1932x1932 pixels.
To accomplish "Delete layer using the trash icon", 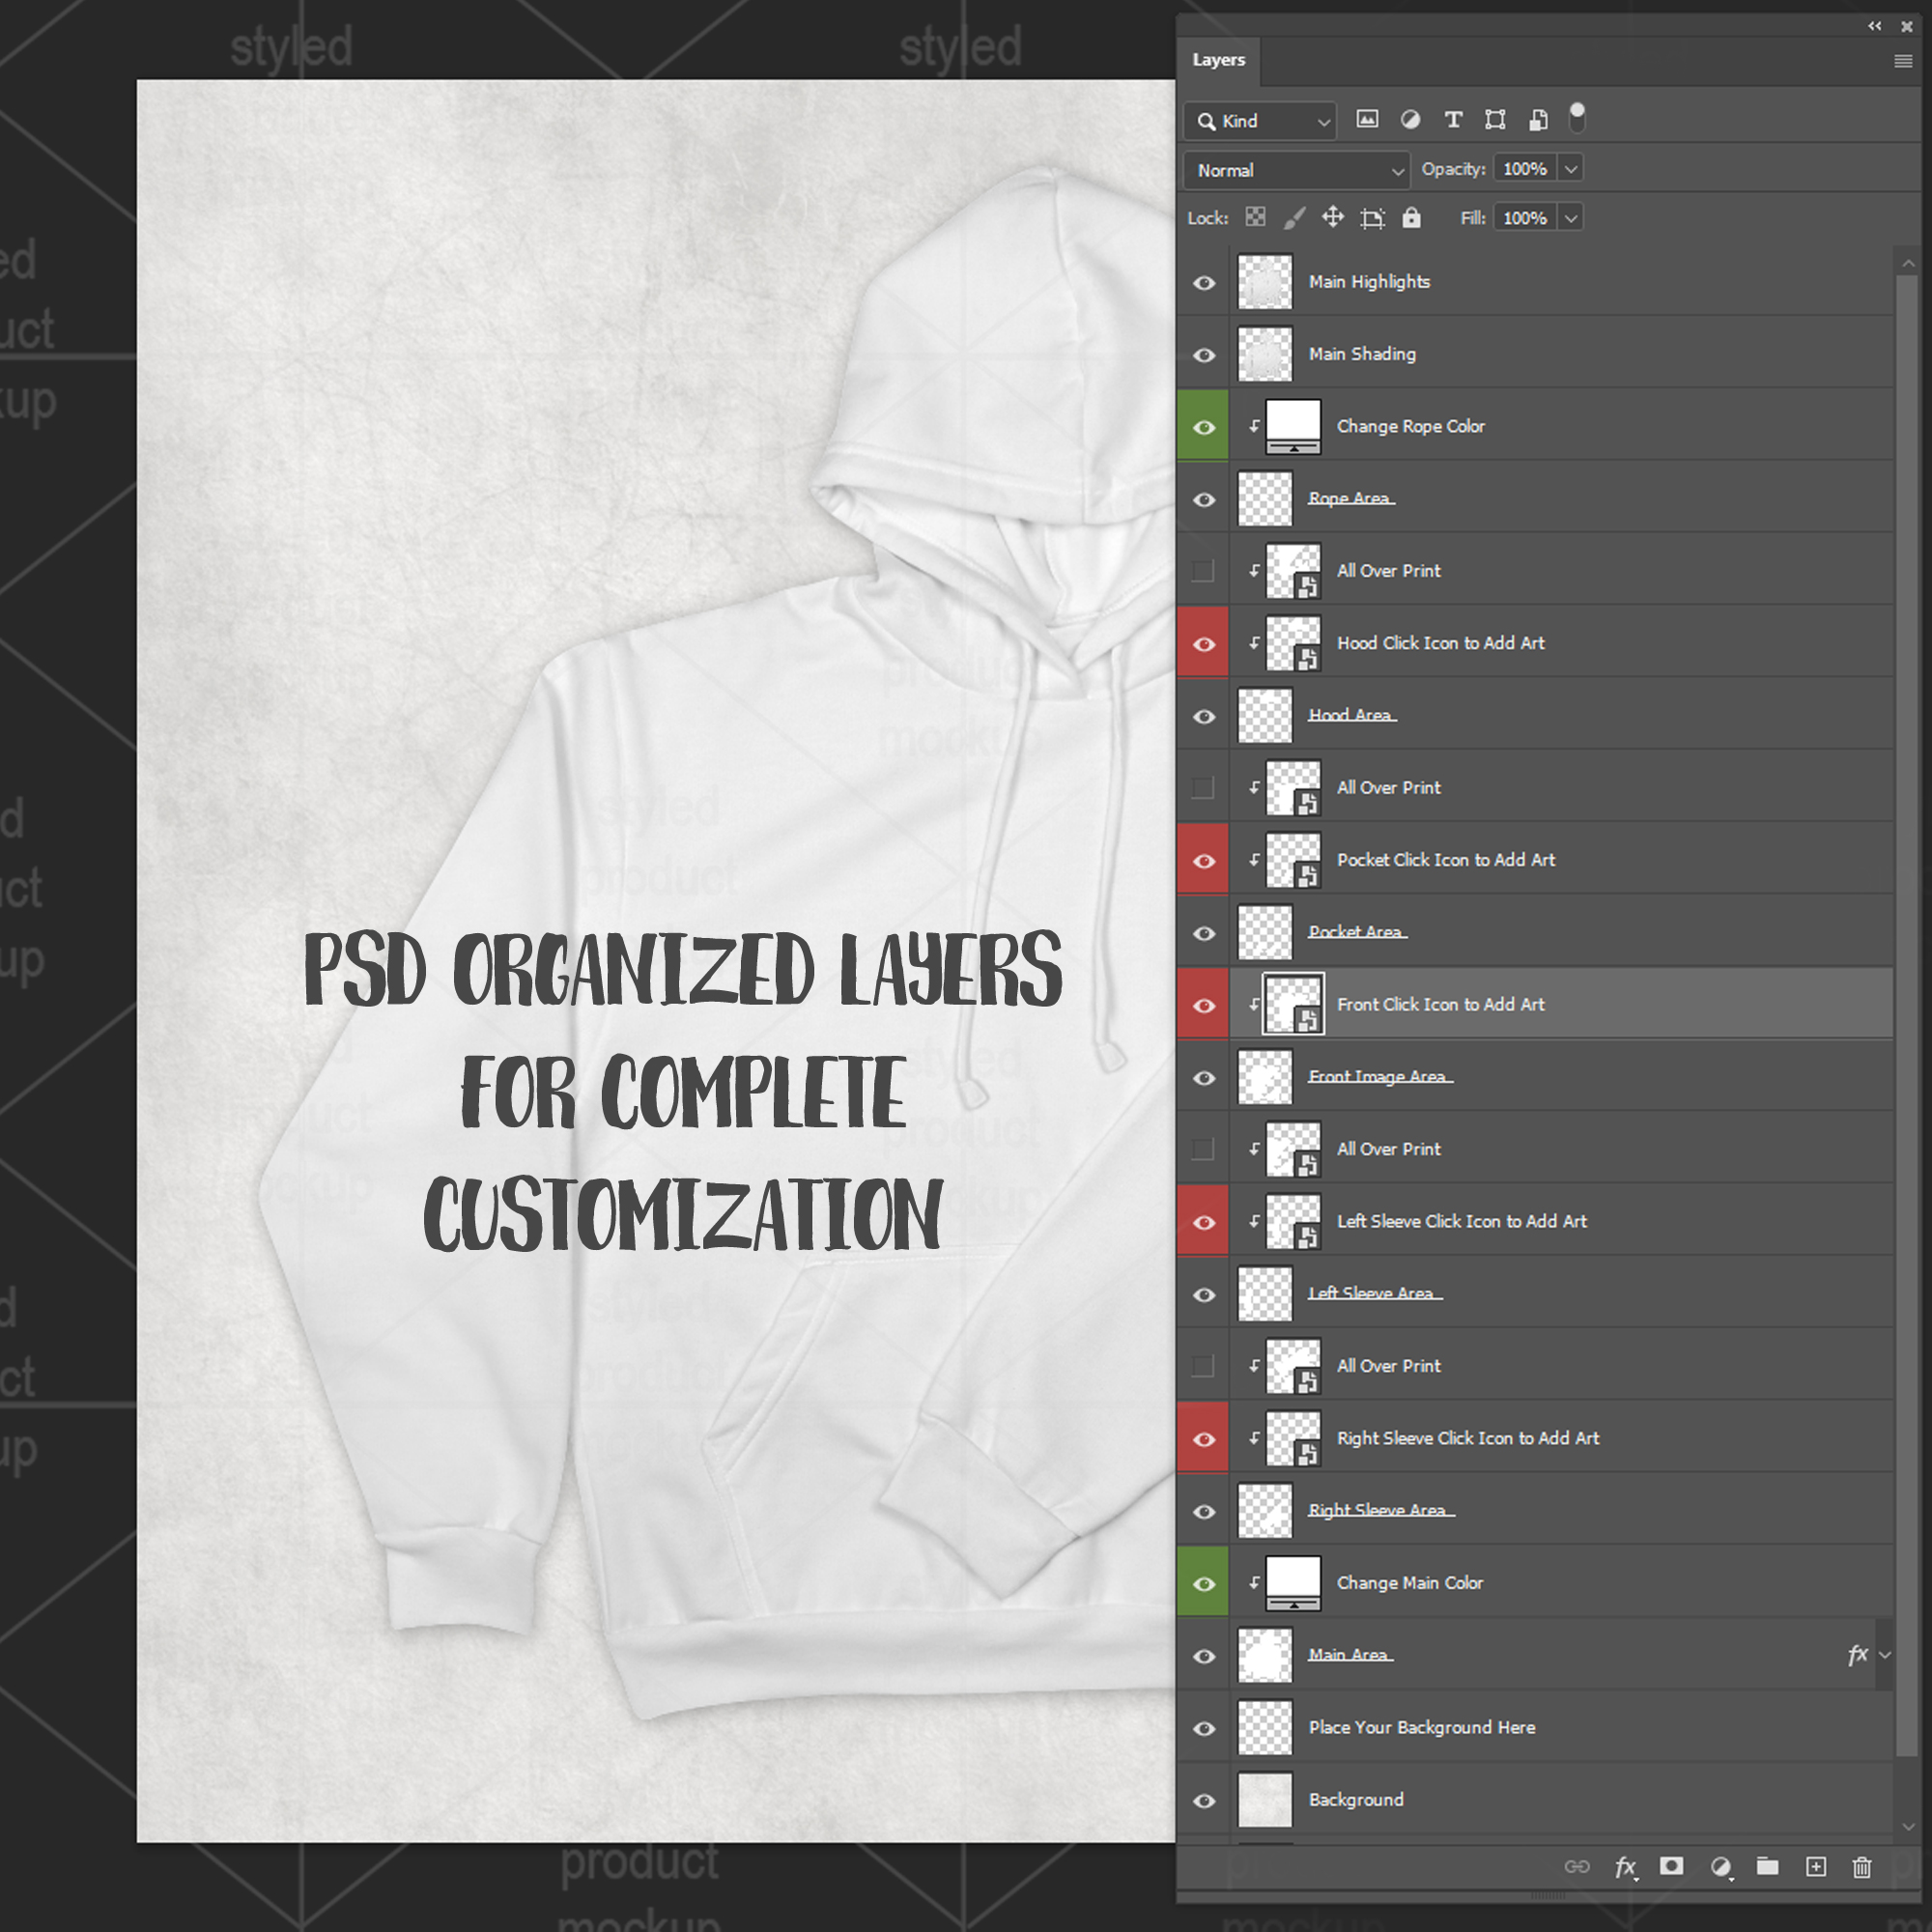I will tap(1861, 1867).
